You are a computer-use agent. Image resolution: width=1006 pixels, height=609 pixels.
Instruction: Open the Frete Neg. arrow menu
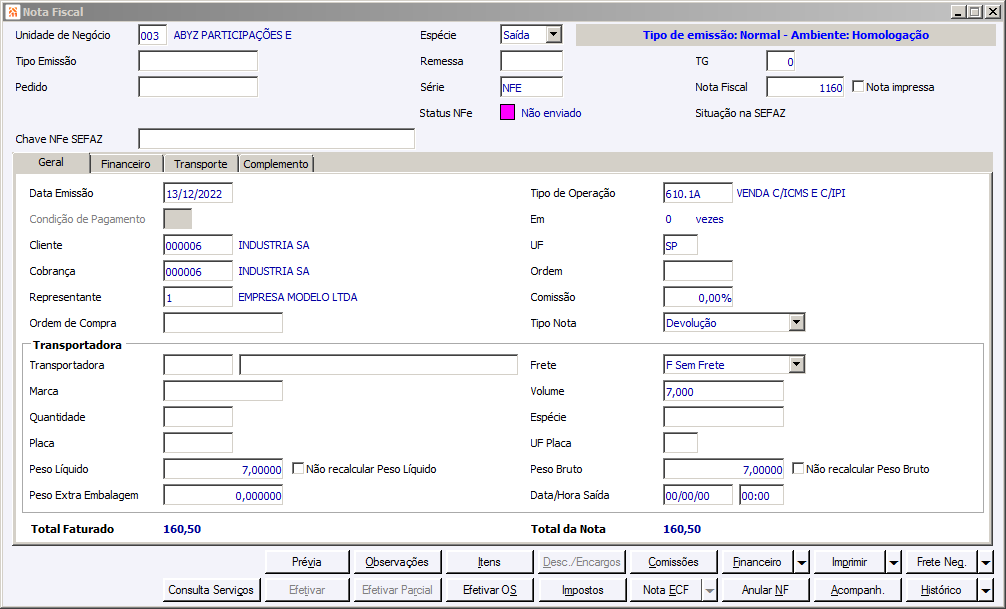point(985,562)
